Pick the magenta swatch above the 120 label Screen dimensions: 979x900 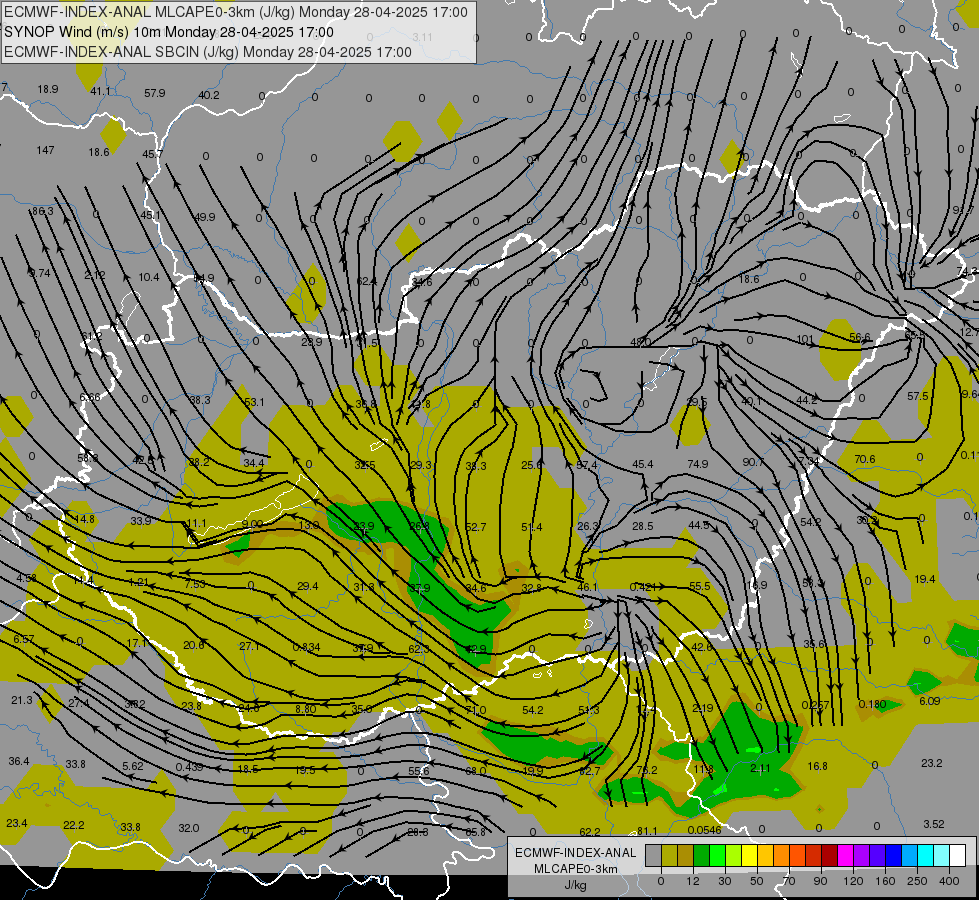845,855
